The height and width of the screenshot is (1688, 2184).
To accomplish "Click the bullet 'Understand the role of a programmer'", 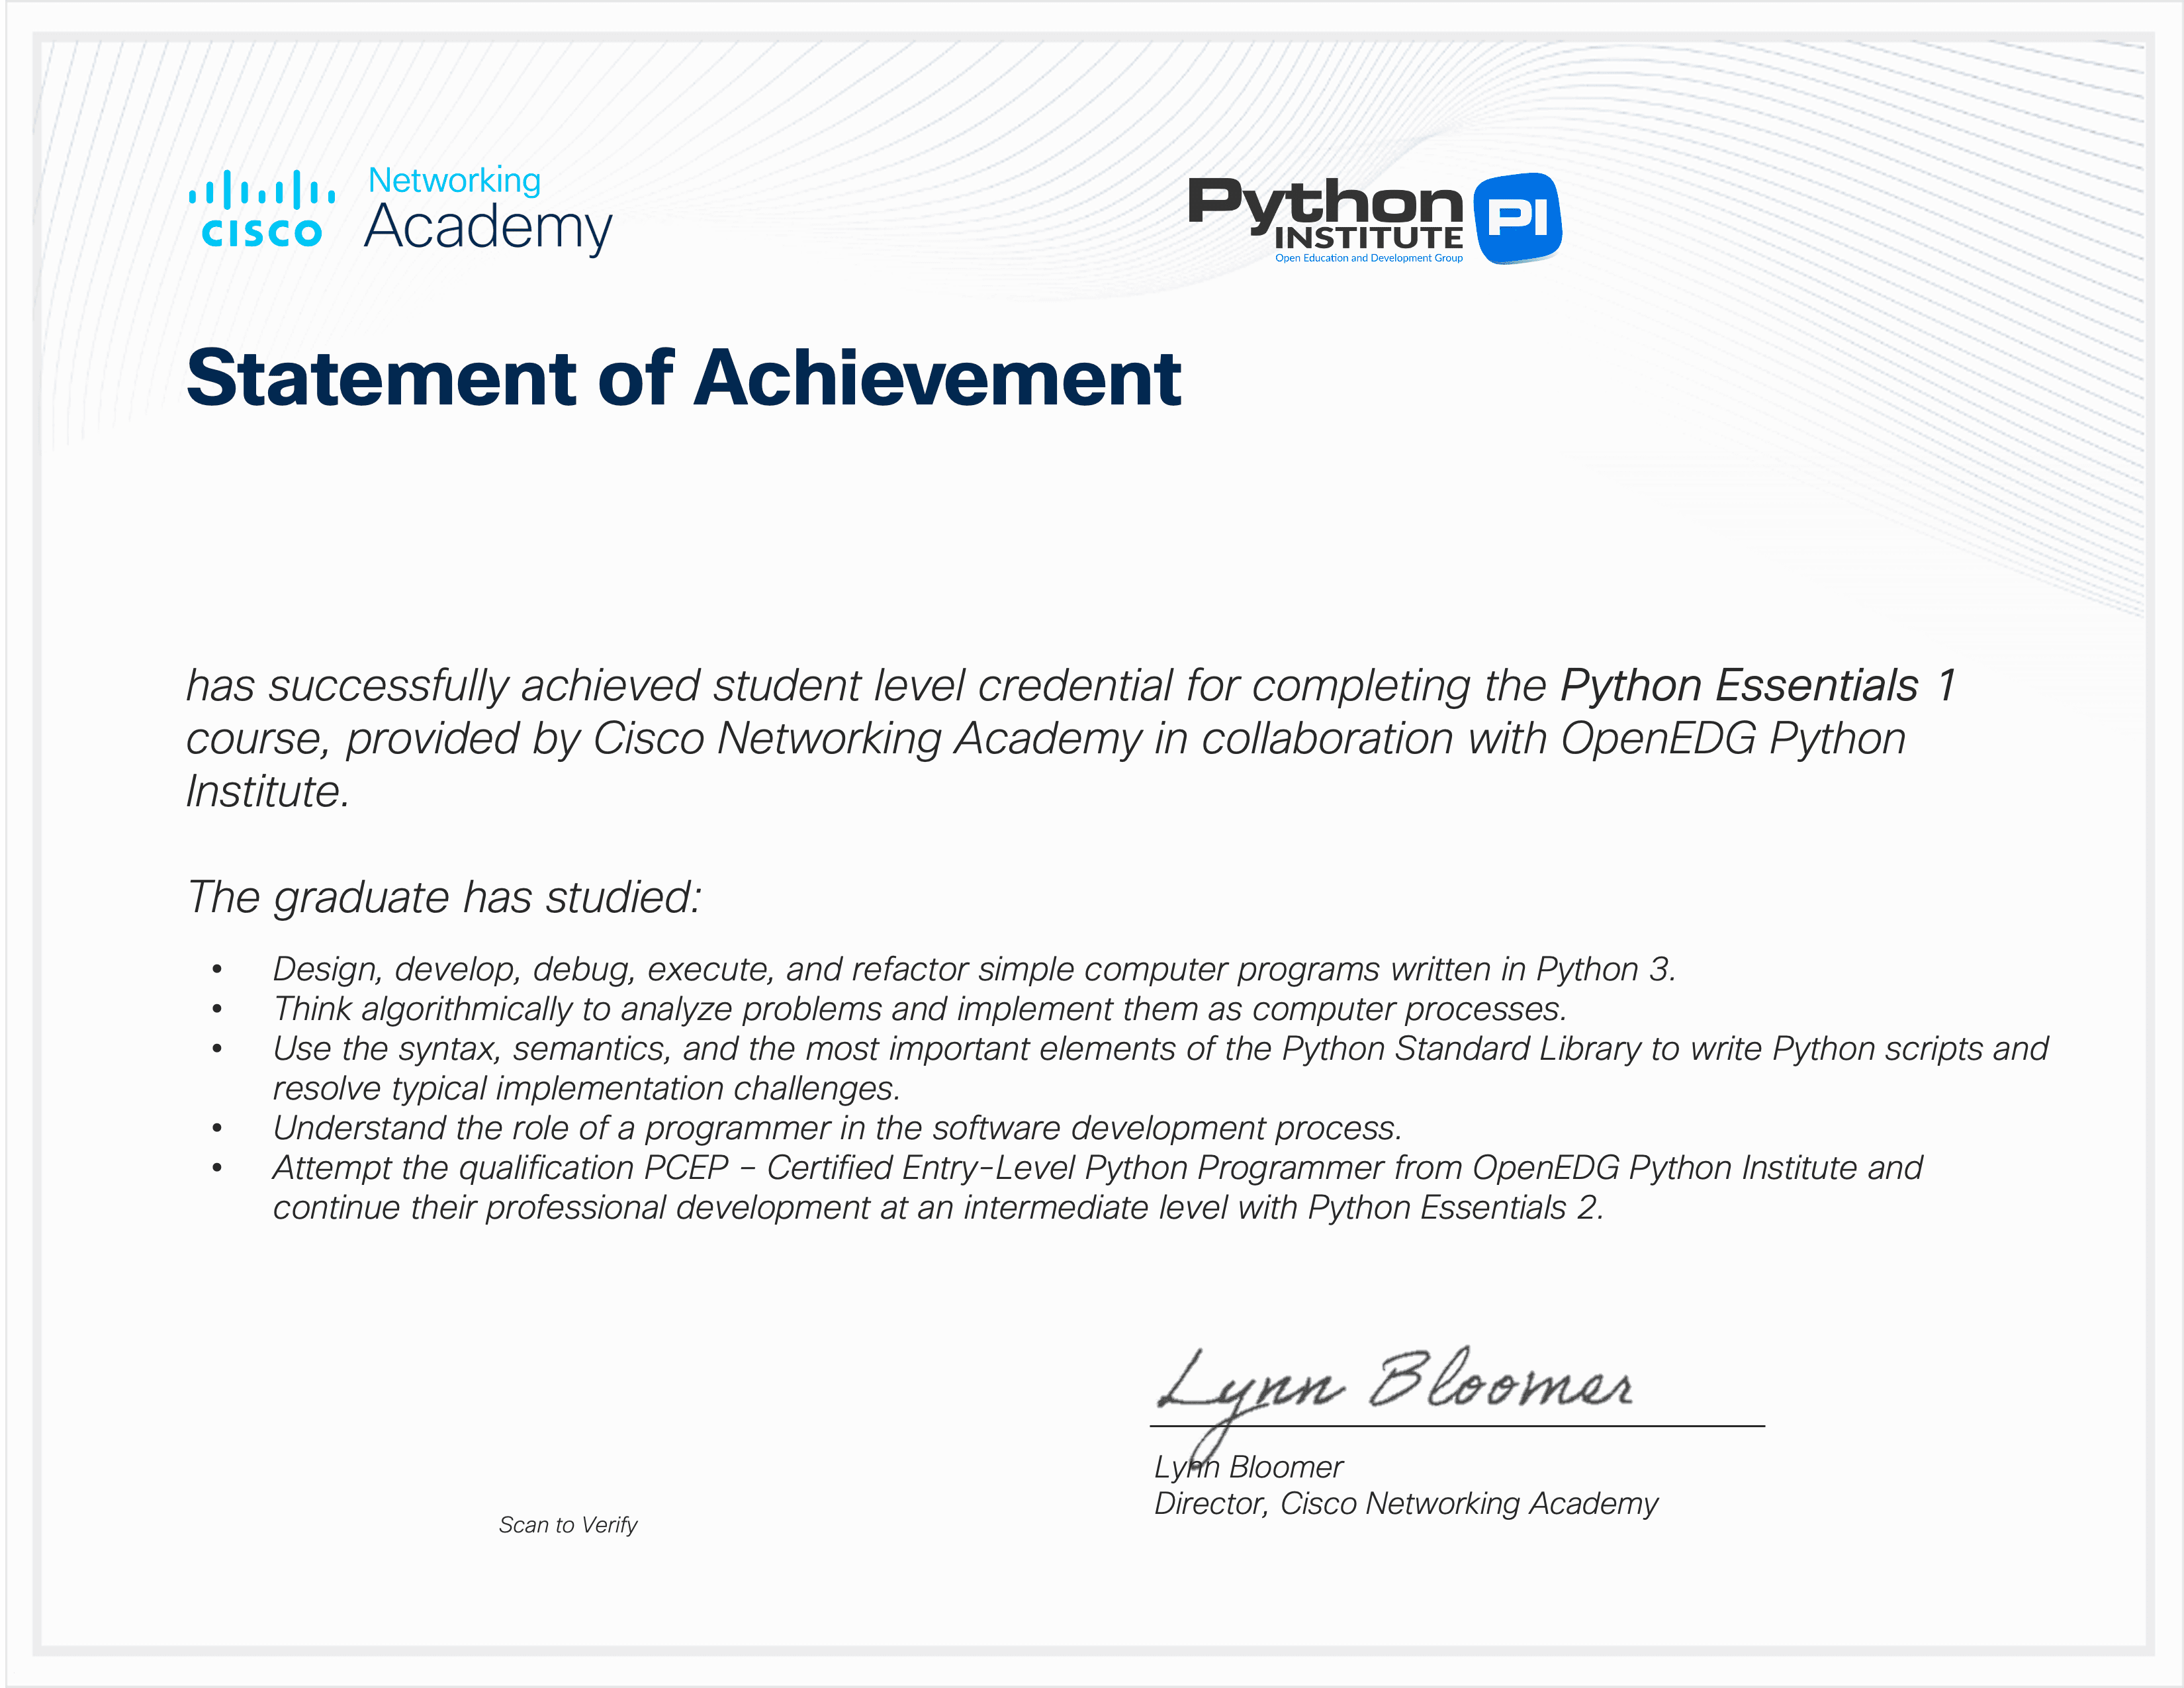I will 838,1128.
